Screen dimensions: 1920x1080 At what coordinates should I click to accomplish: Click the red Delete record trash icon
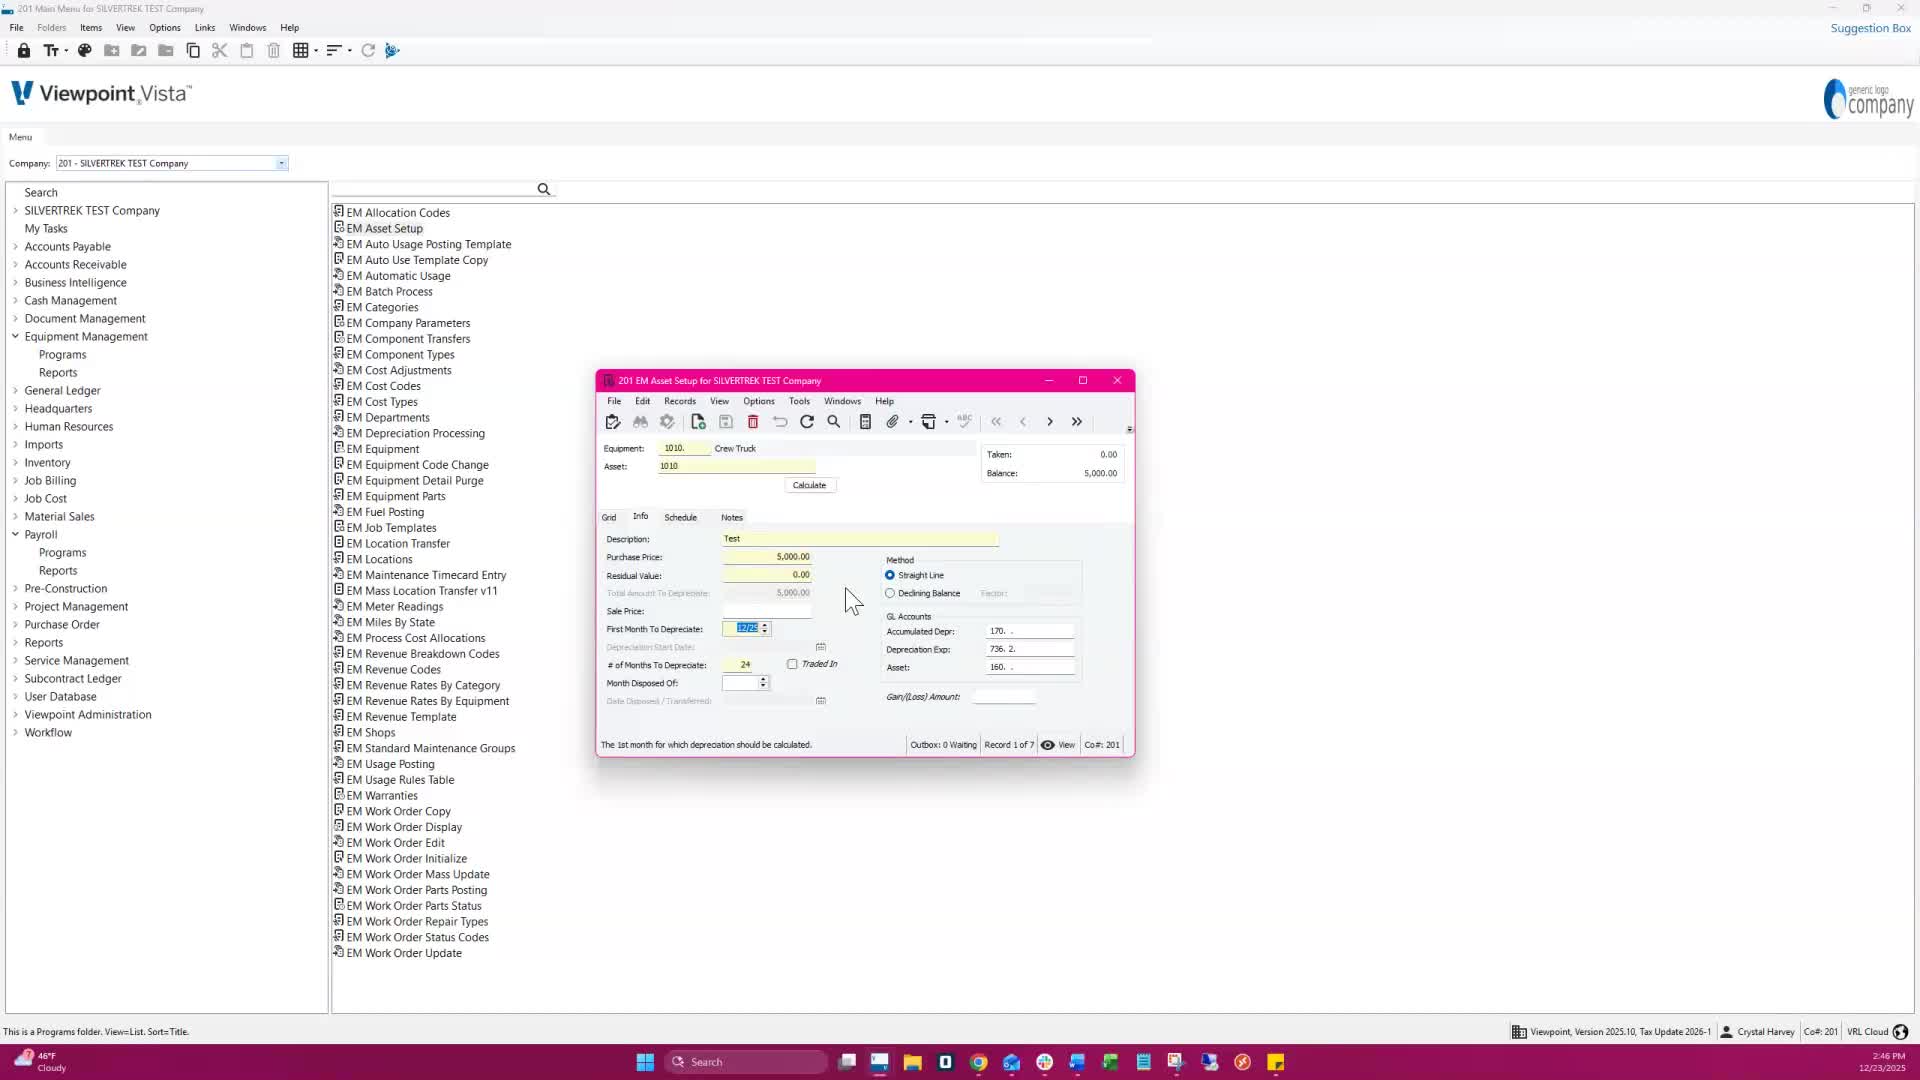pos(753,422)
